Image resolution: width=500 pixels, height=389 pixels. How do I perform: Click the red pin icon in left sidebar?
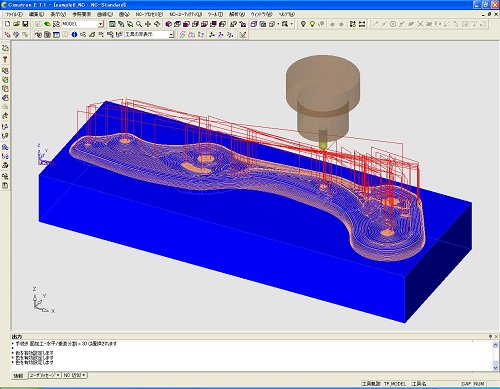click(5, 59)
